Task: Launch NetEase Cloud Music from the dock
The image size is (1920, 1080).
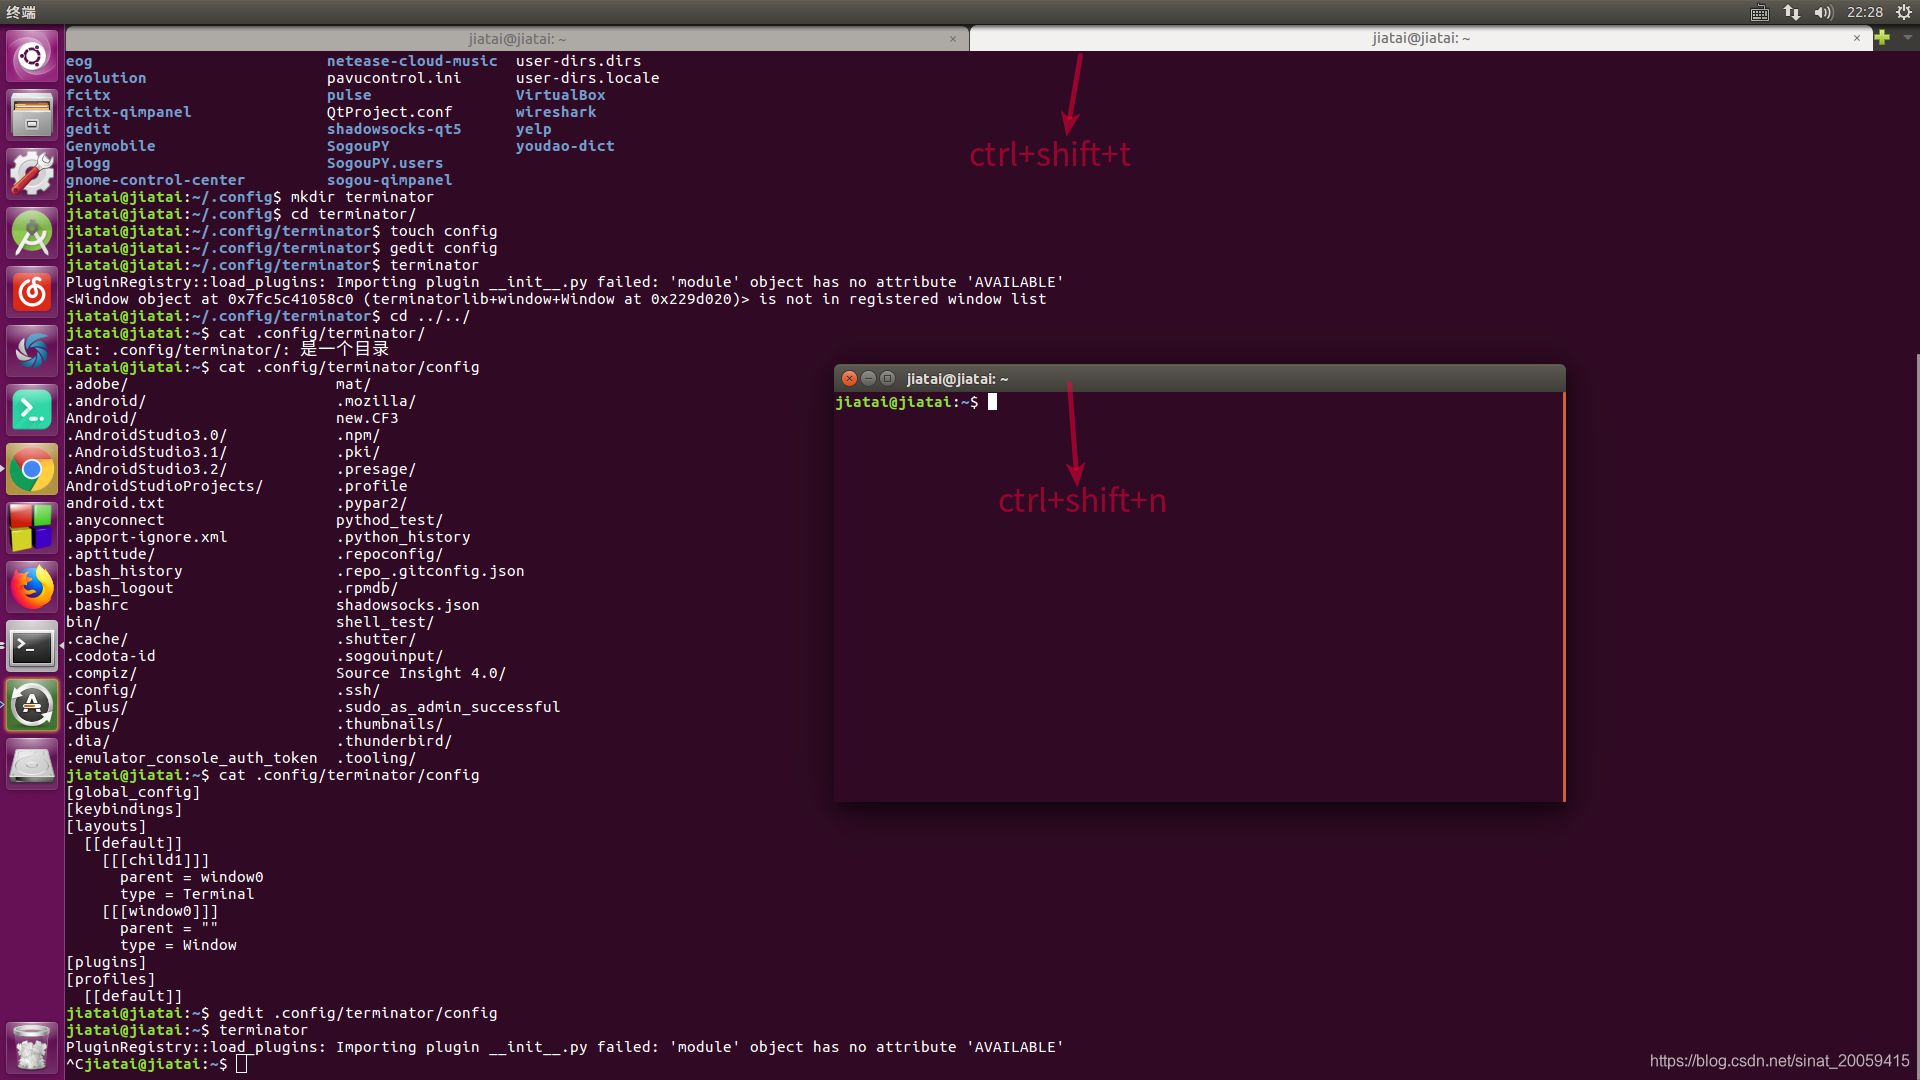Action: pyautogui.click(x=32, y=293)
